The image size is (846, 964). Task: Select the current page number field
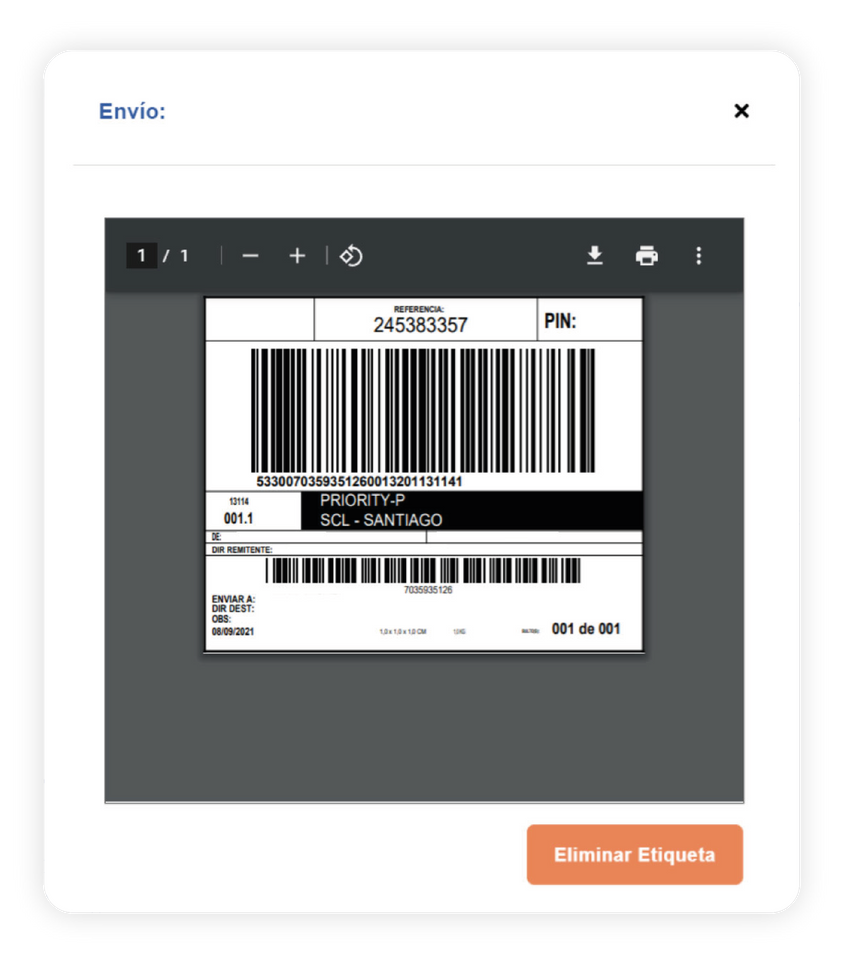[x=141, y=255]
